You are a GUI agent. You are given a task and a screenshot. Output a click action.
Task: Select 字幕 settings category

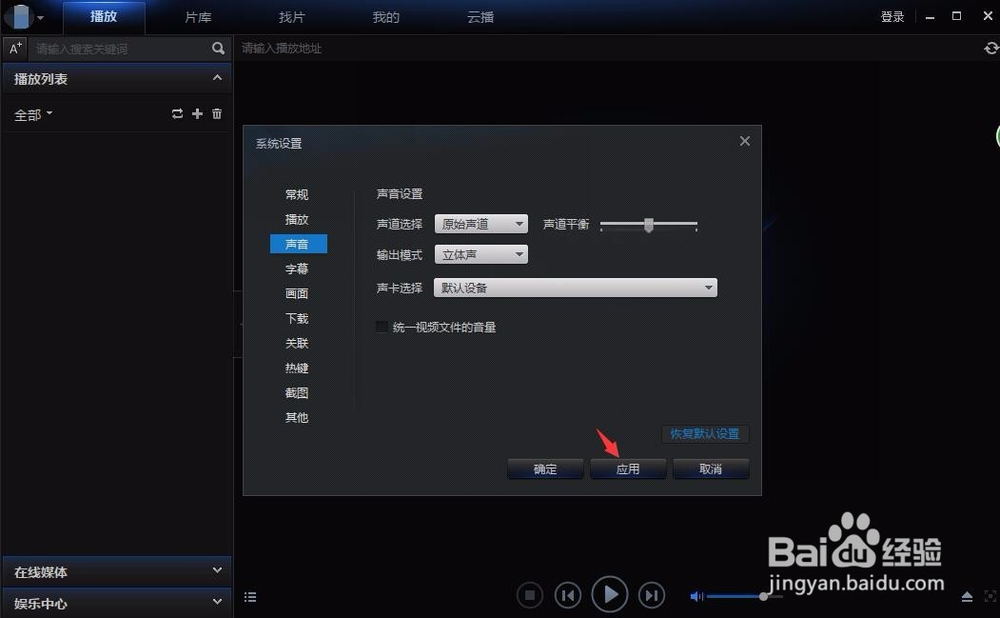(x=297, y=269)
